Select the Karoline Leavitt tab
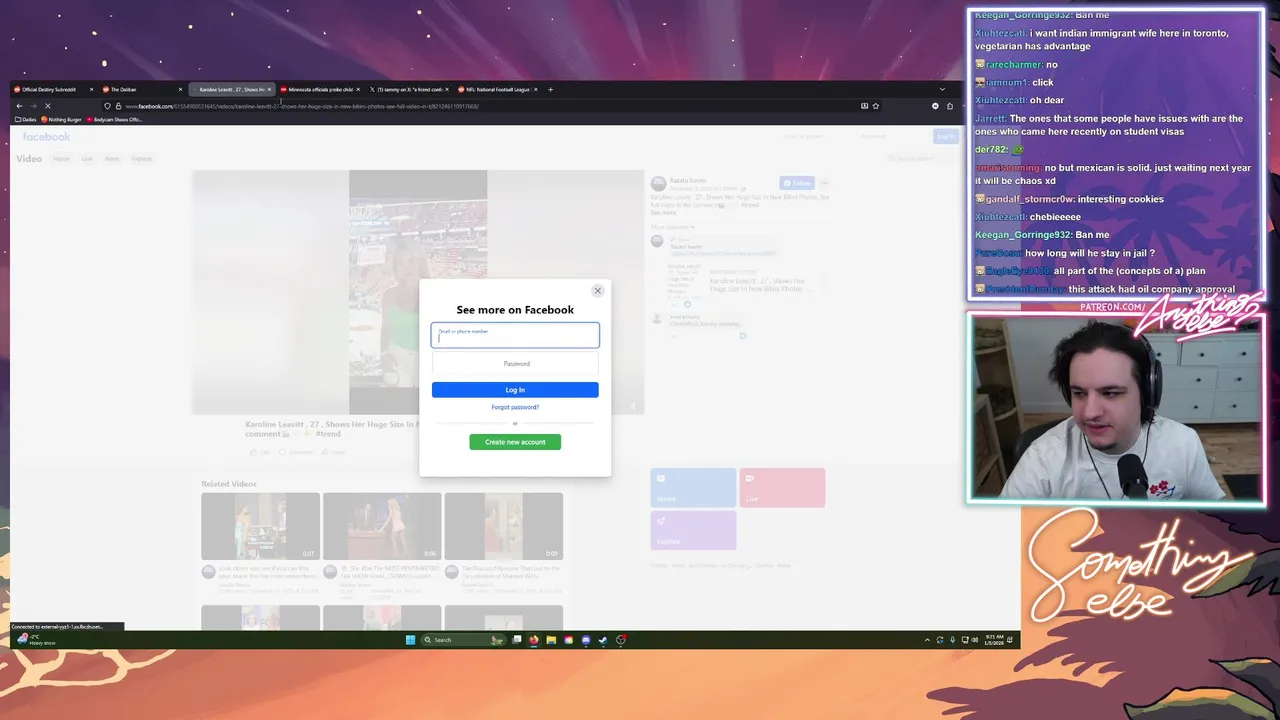This screenshot has width=1280, height=720. click(230, 89)
